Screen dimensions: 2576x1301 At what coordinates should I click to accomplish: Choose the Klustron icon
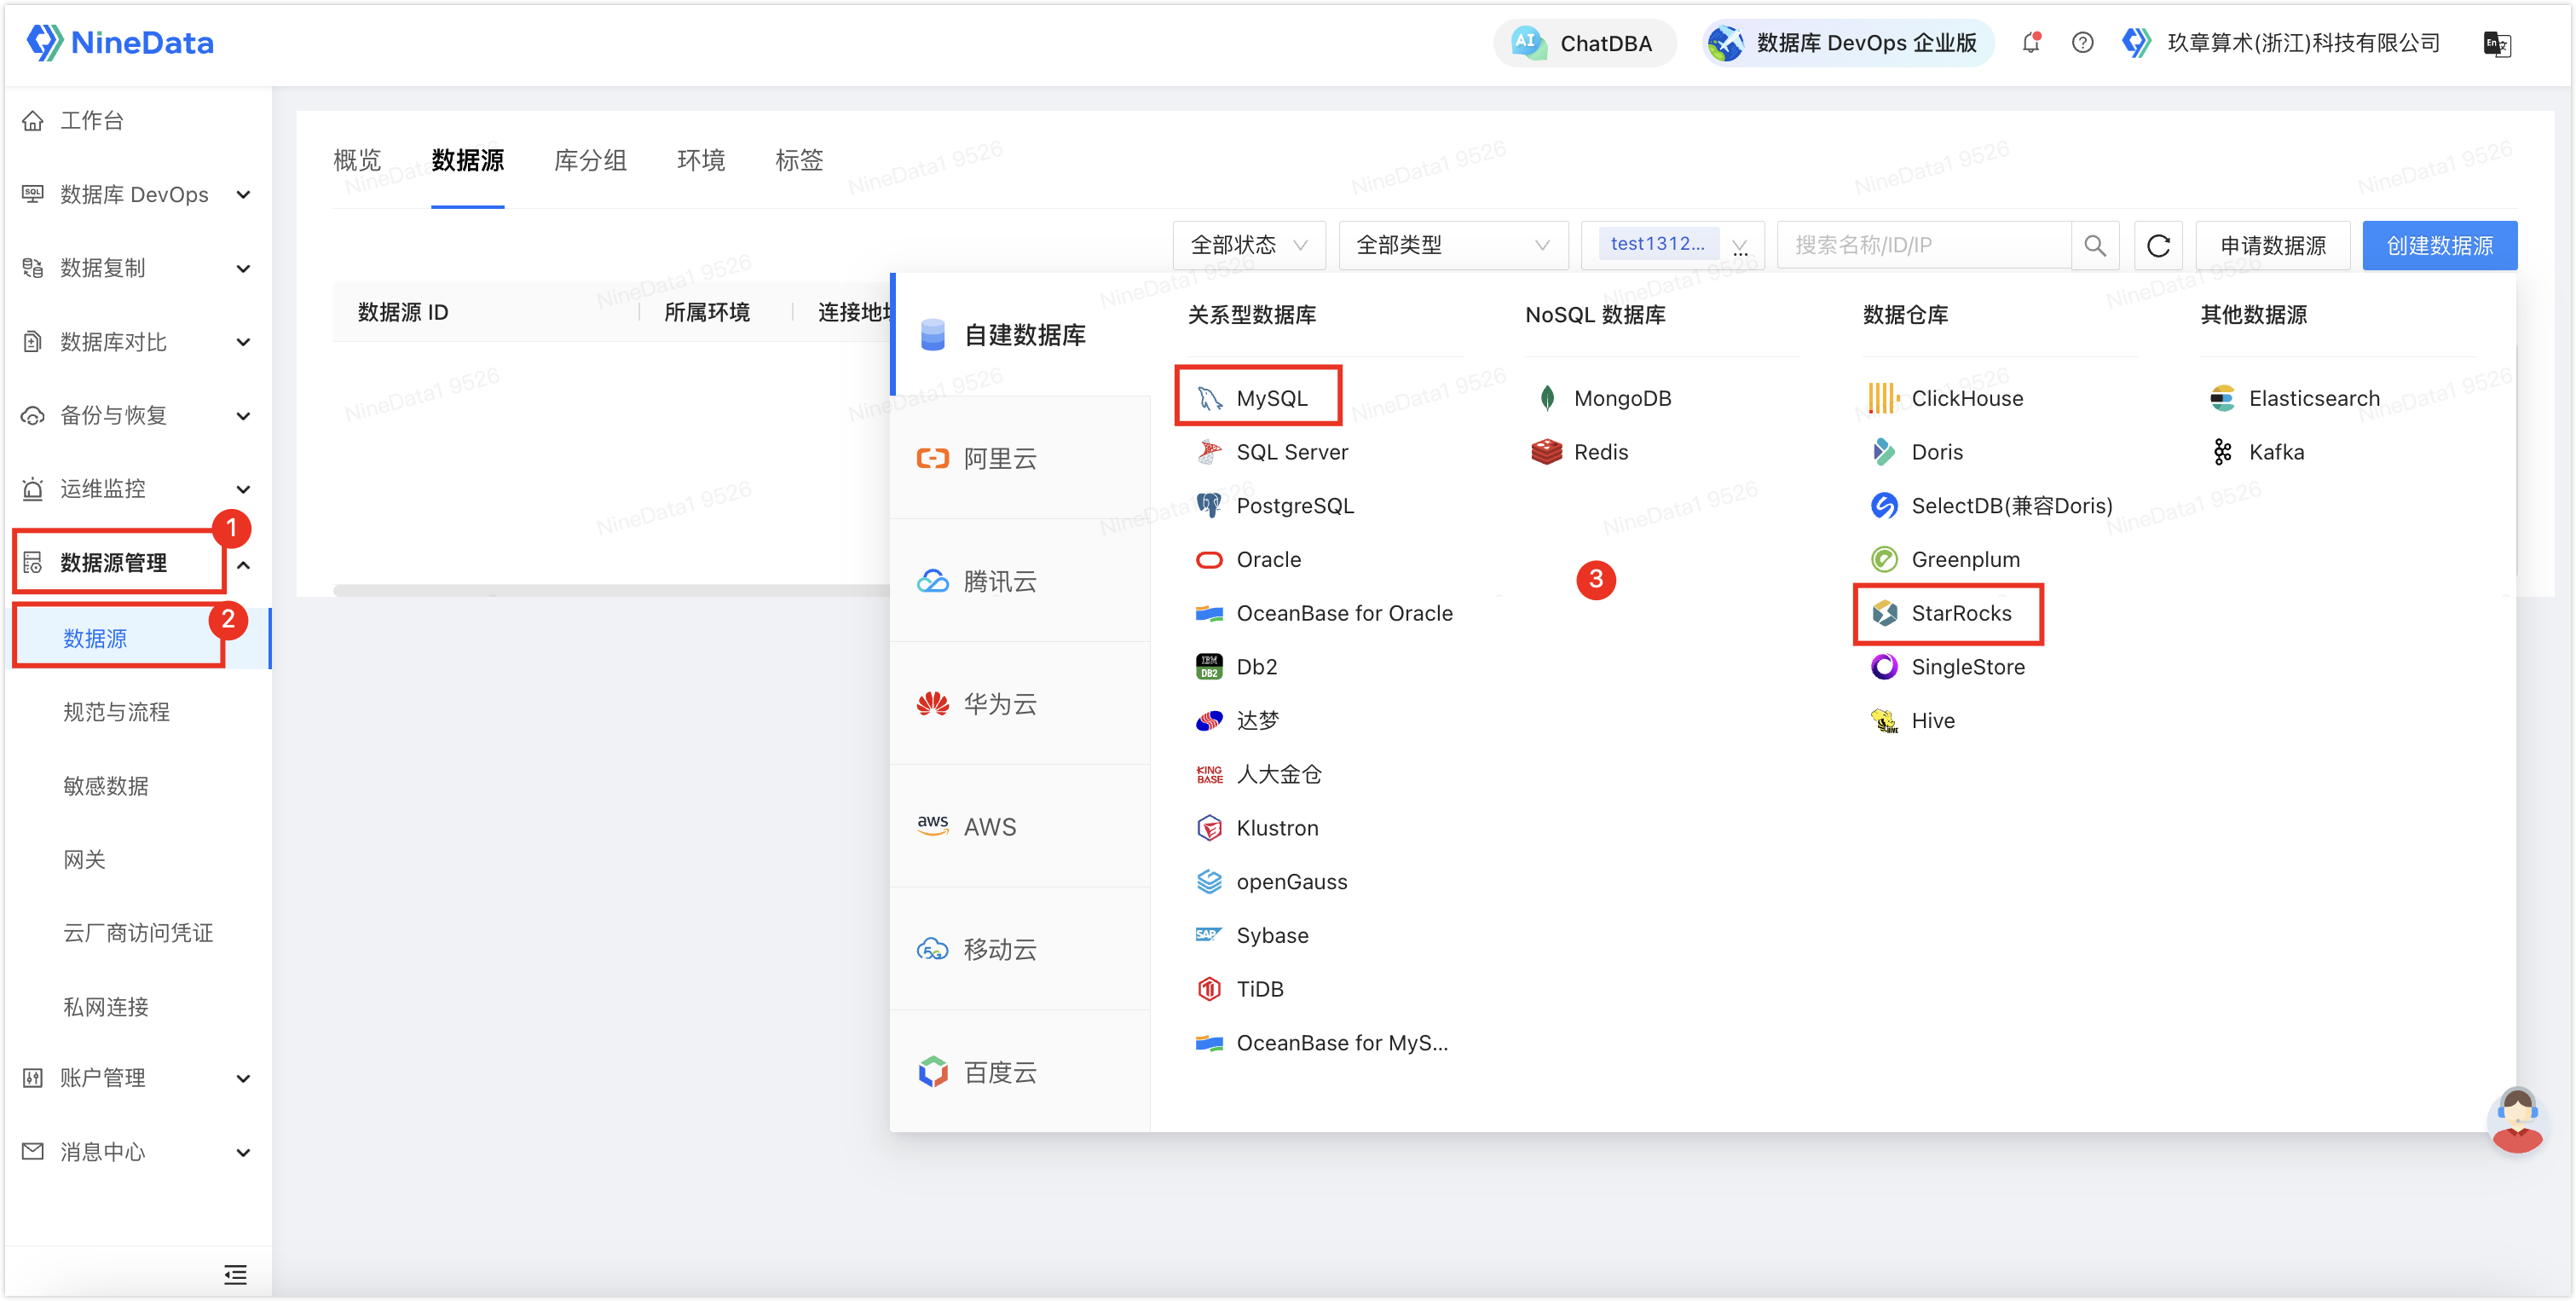[1210, 828]
